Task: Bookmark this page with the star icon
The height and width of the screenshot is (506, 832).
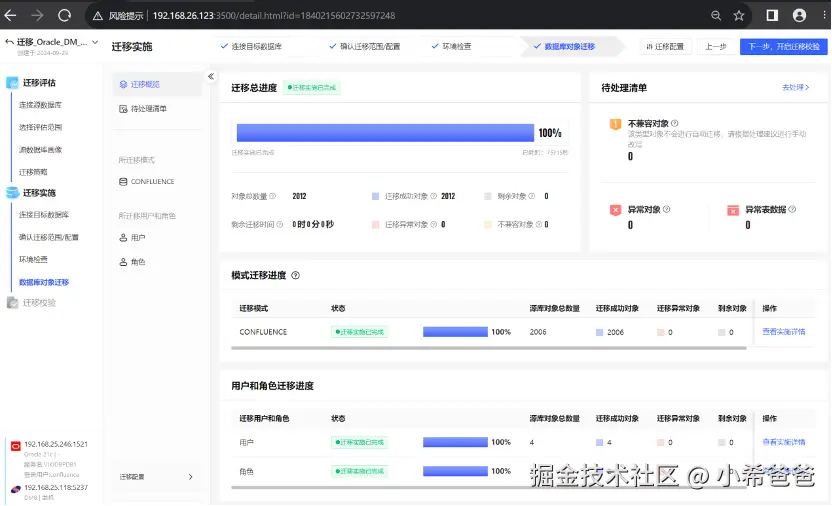Action: (739, 15)
